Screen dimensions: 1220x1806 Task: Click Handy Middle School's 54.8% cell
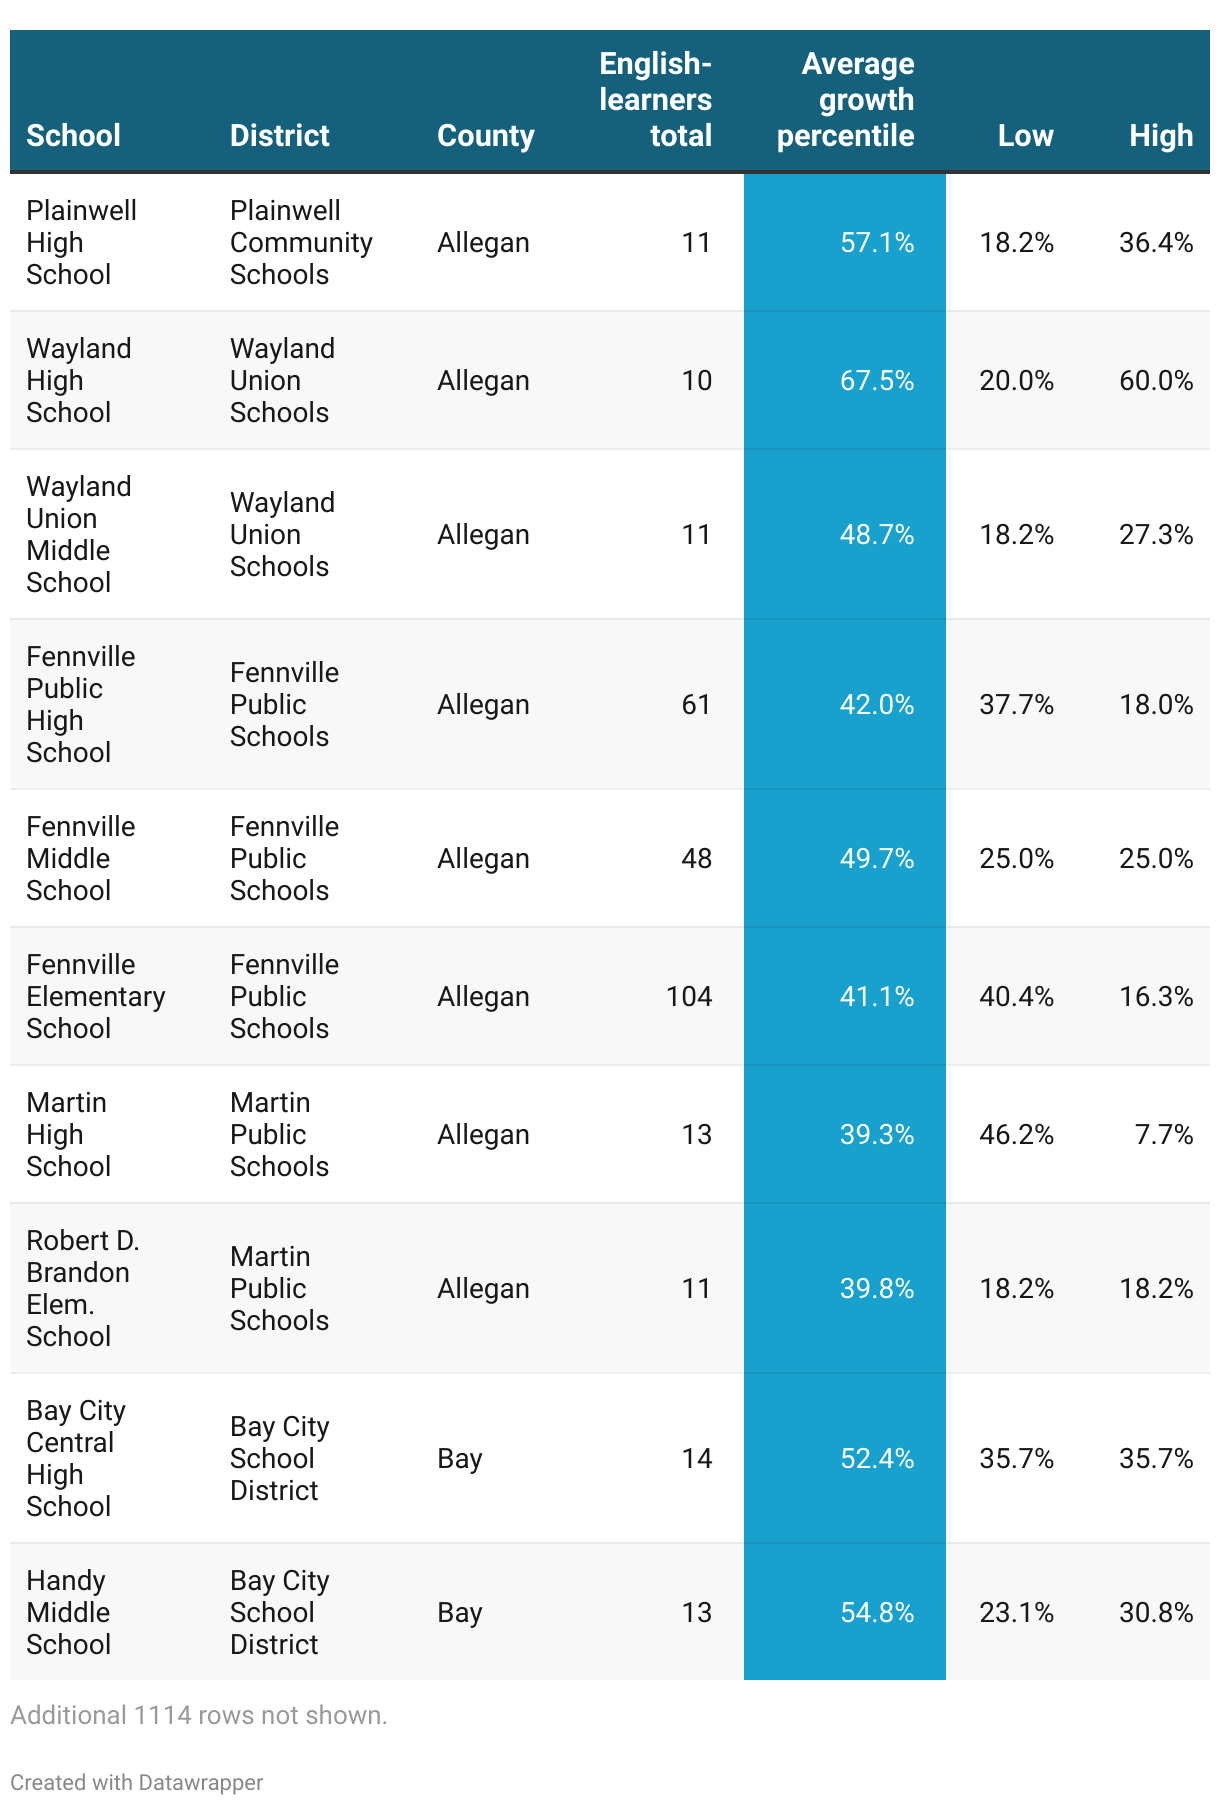point(845,1612)
